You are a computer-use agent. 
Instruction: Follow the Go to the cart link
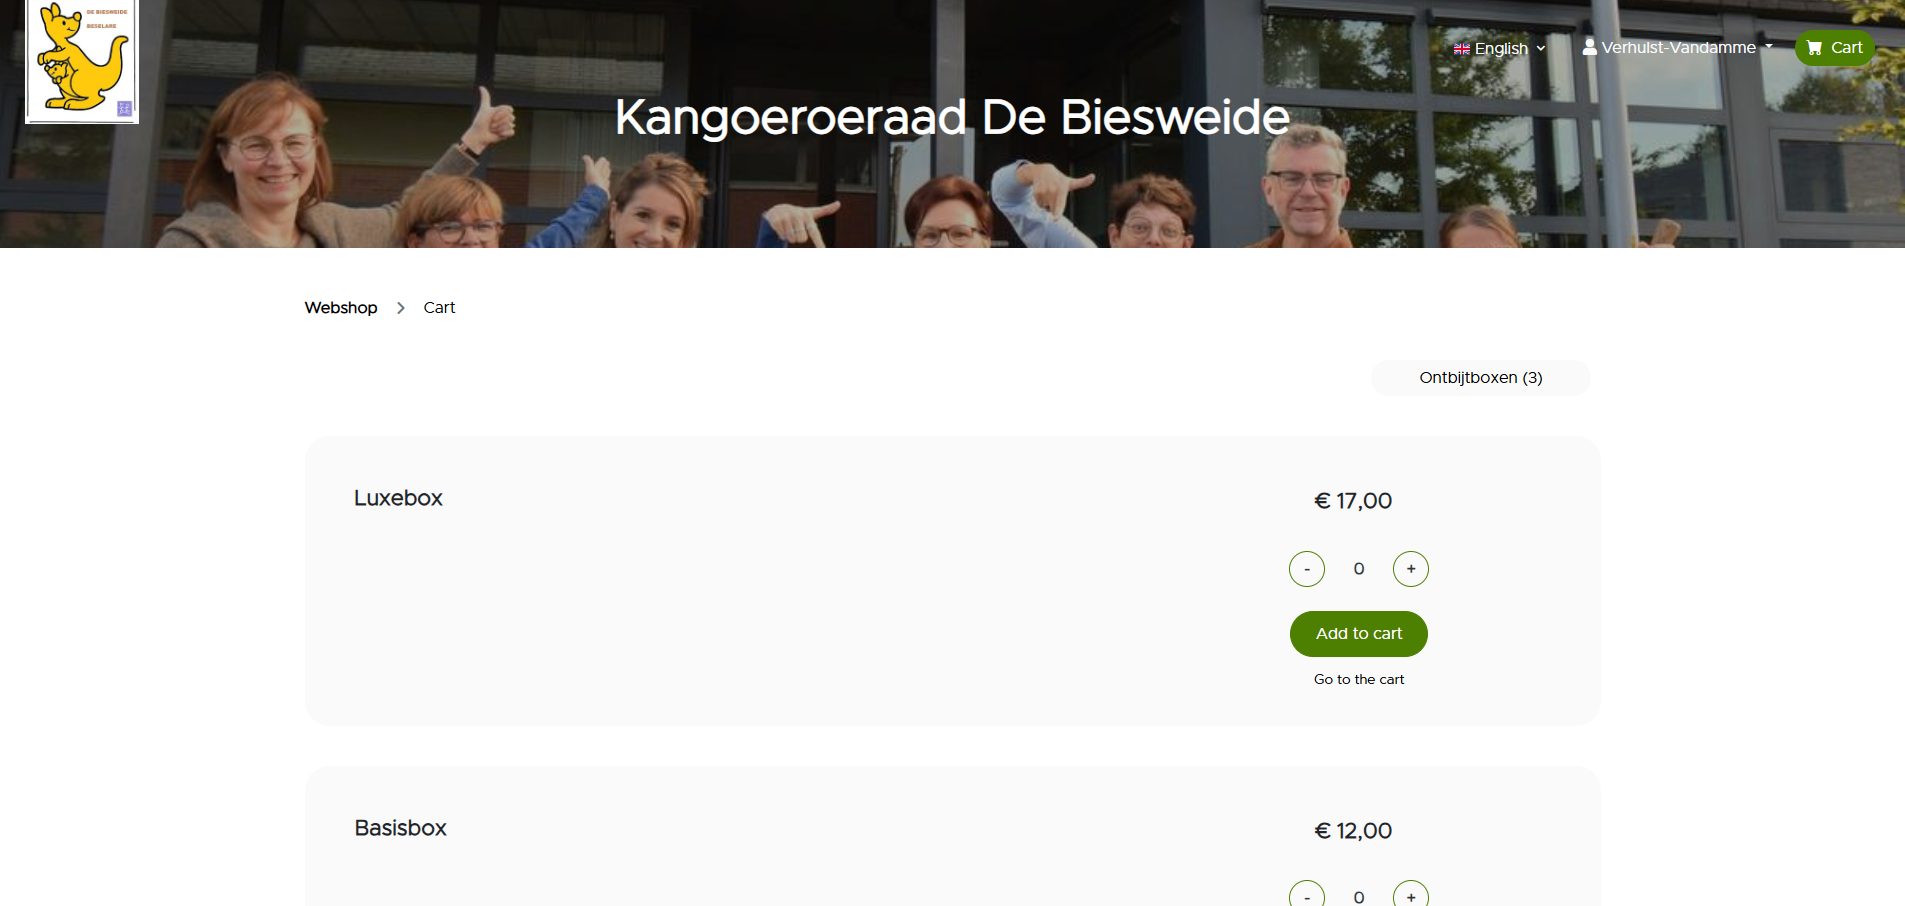click(1358, 679)
